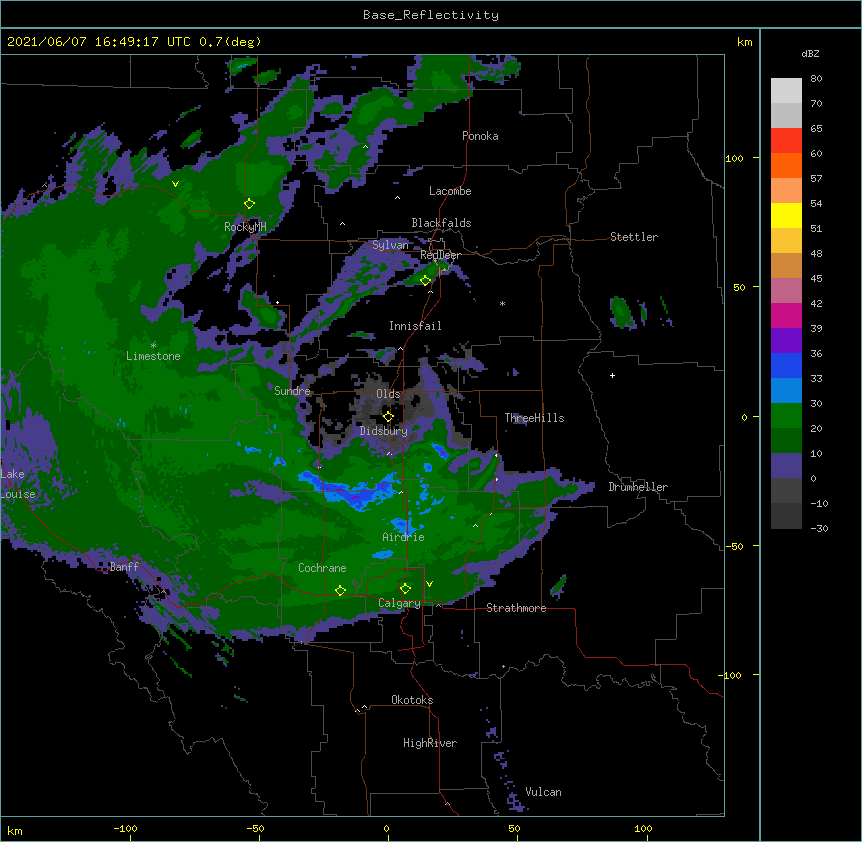
Task: Click the Olds city label
Action: (x=388, y=394)
